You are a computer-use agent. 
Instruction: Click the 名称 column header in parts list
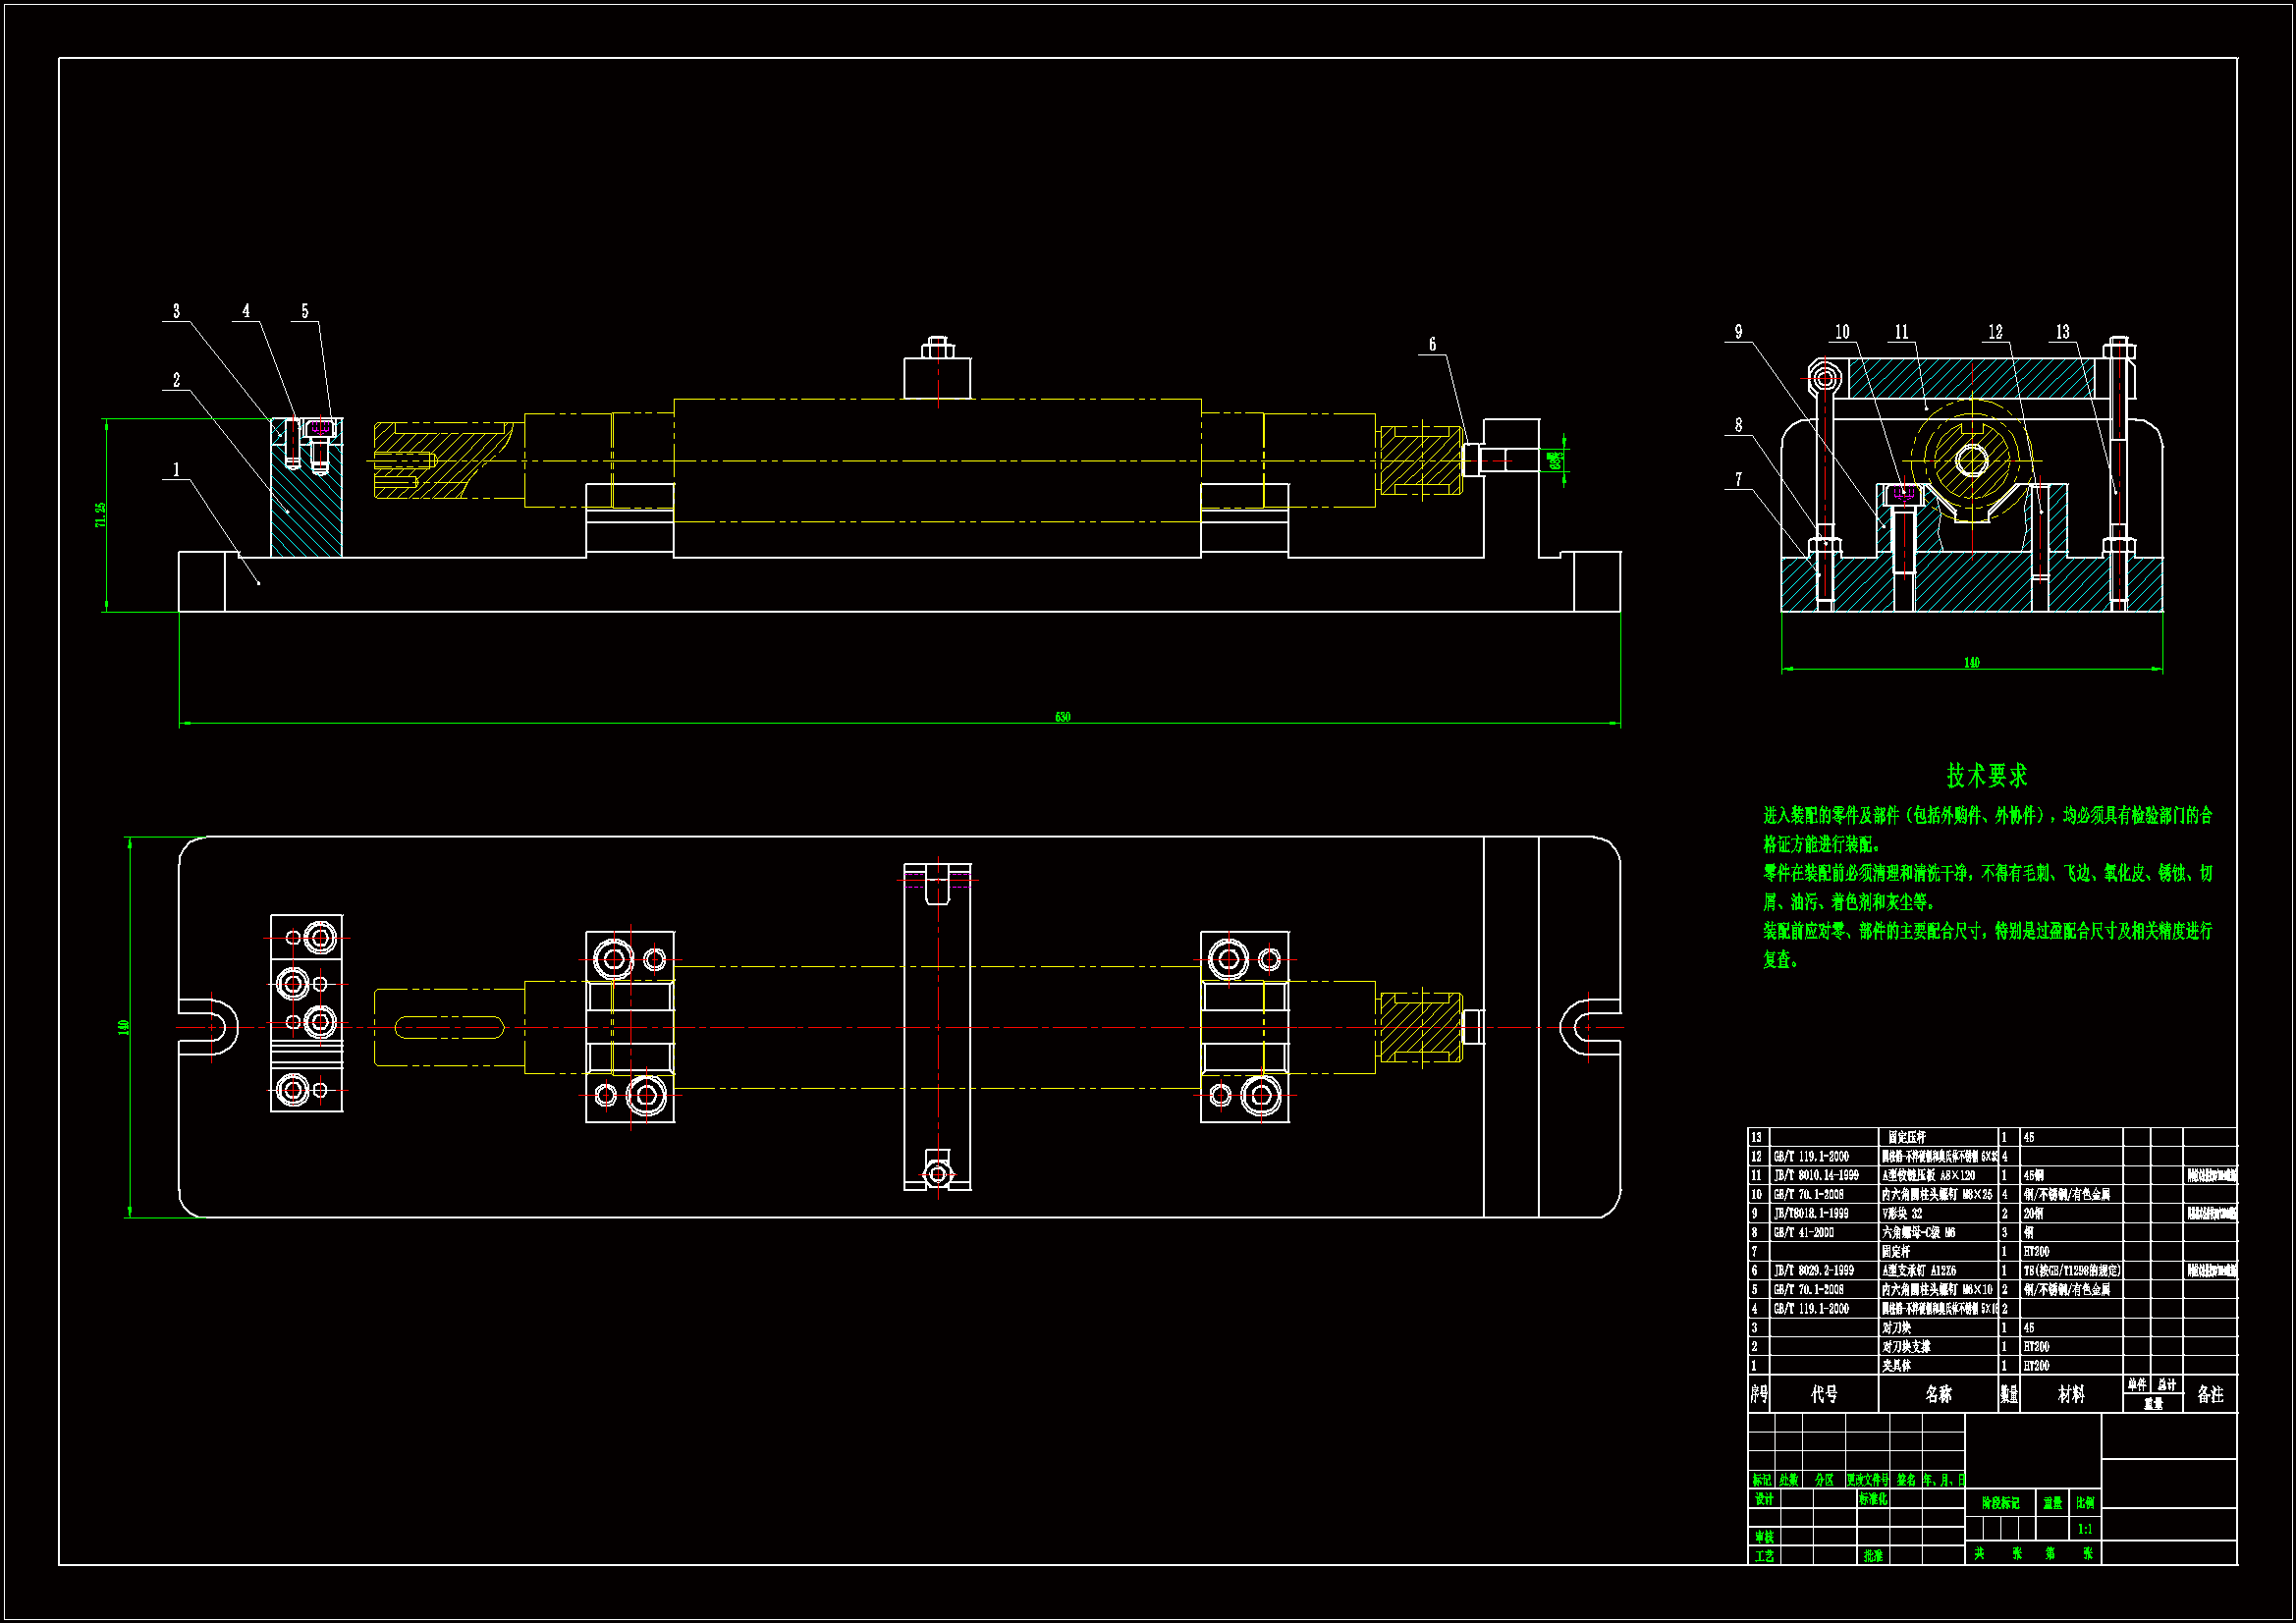pos(1938,1394)
